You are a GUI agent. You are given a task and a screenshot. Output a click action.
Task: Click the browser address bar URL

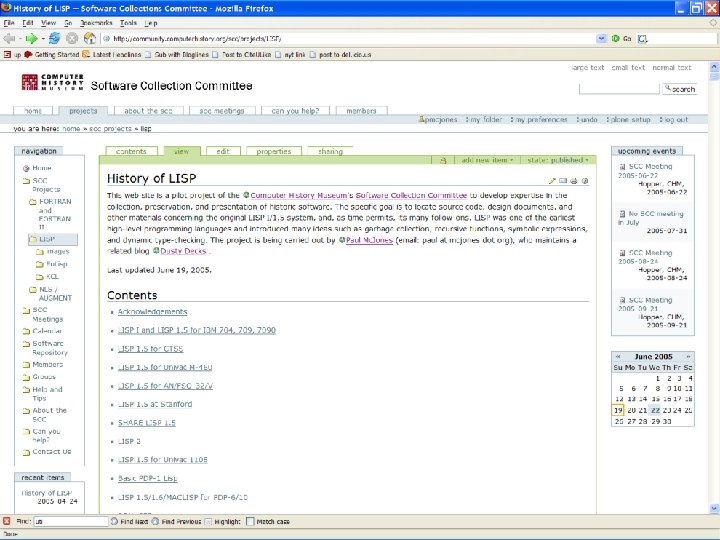click(197, 39)
